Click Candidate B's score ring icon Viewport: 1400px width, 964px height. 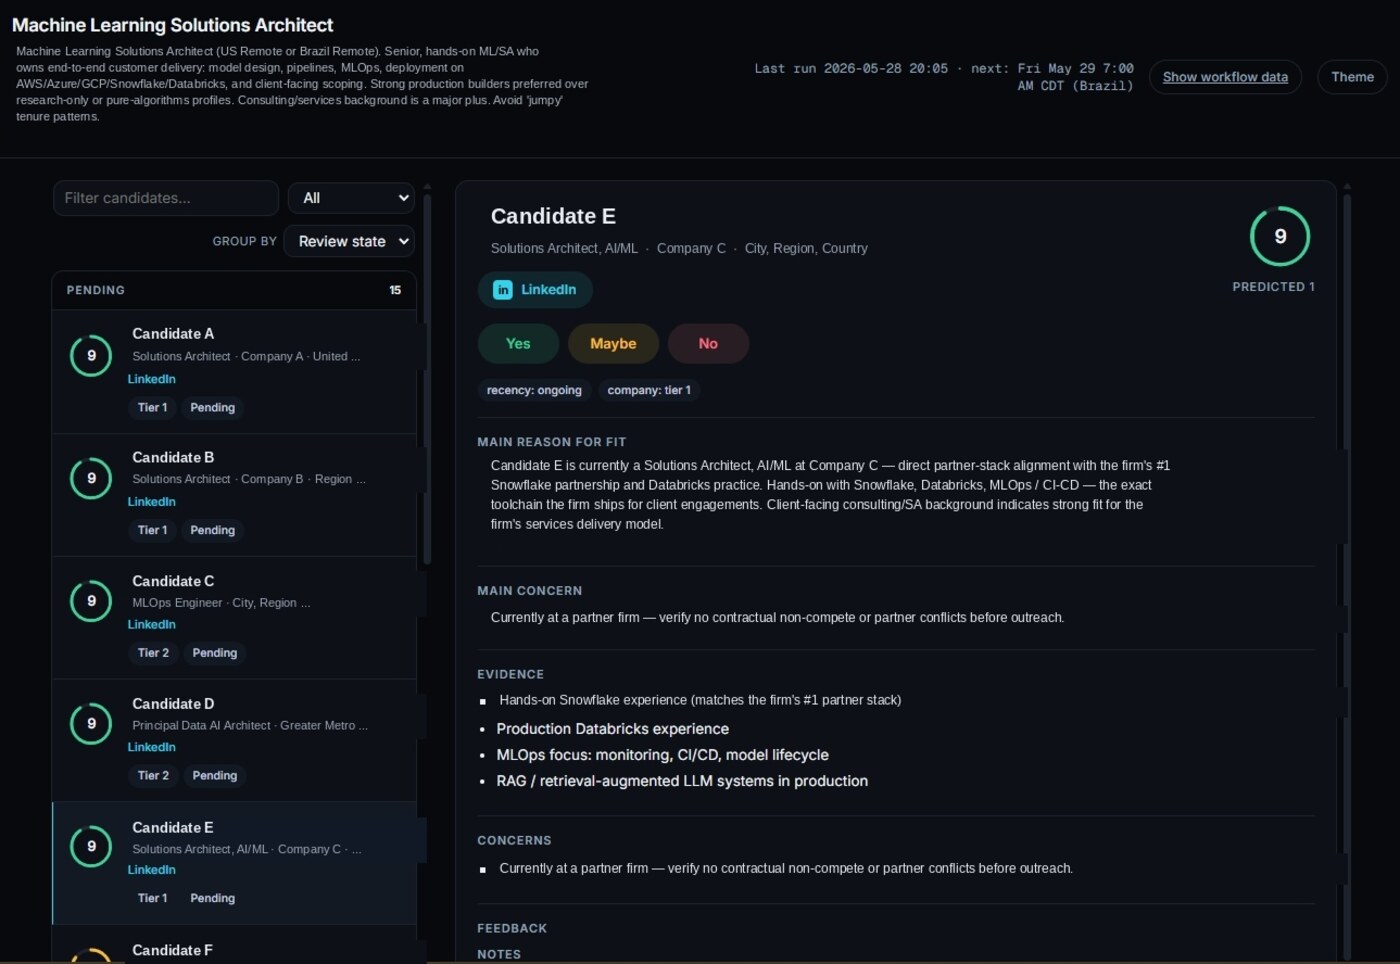pyautogui.click(x=91, y=478)
